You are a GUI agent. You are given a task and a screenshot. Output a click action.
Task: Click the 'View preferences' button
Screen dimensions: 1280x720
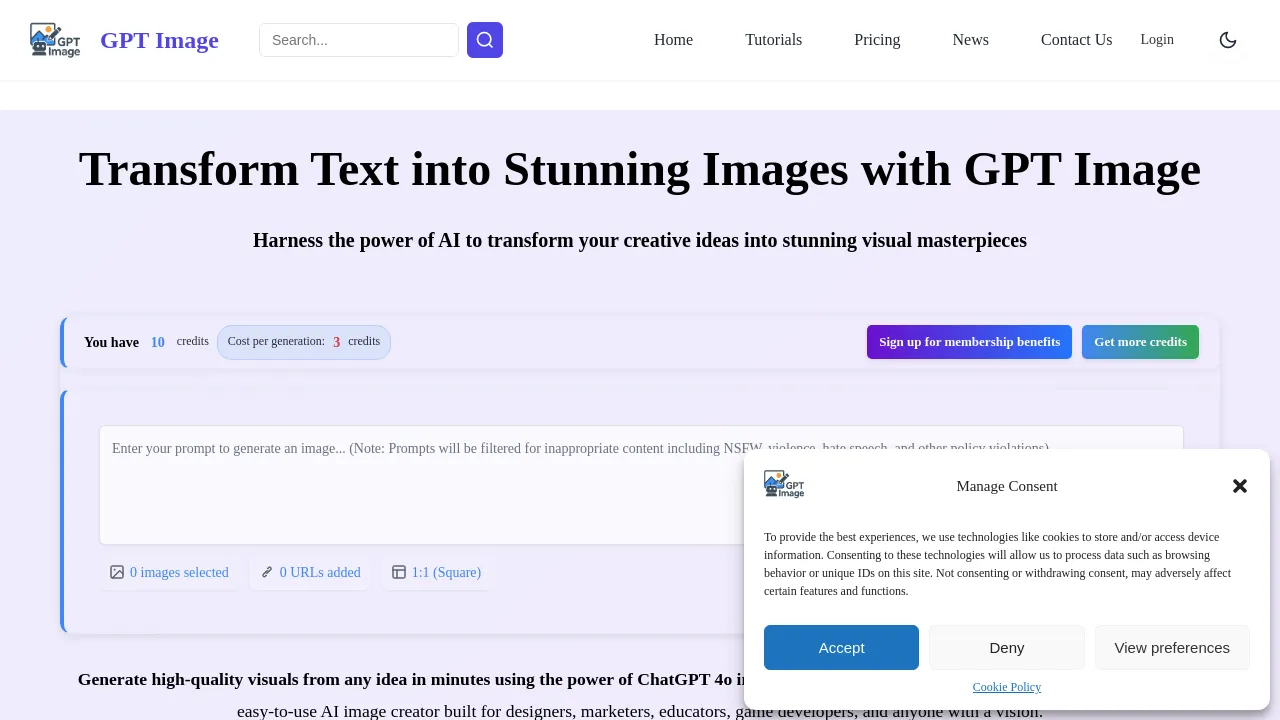coord(1172,647)
